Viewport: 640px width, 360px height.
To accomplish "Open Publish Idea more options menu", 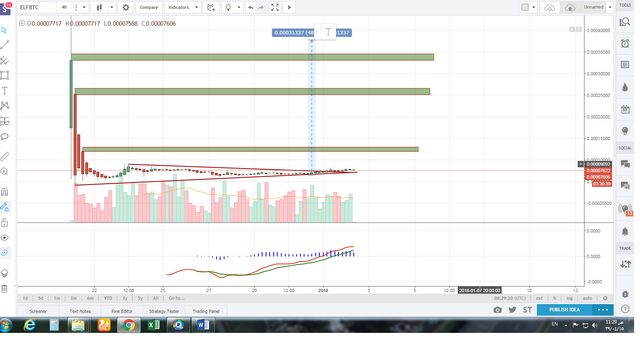I will (603, 310).
